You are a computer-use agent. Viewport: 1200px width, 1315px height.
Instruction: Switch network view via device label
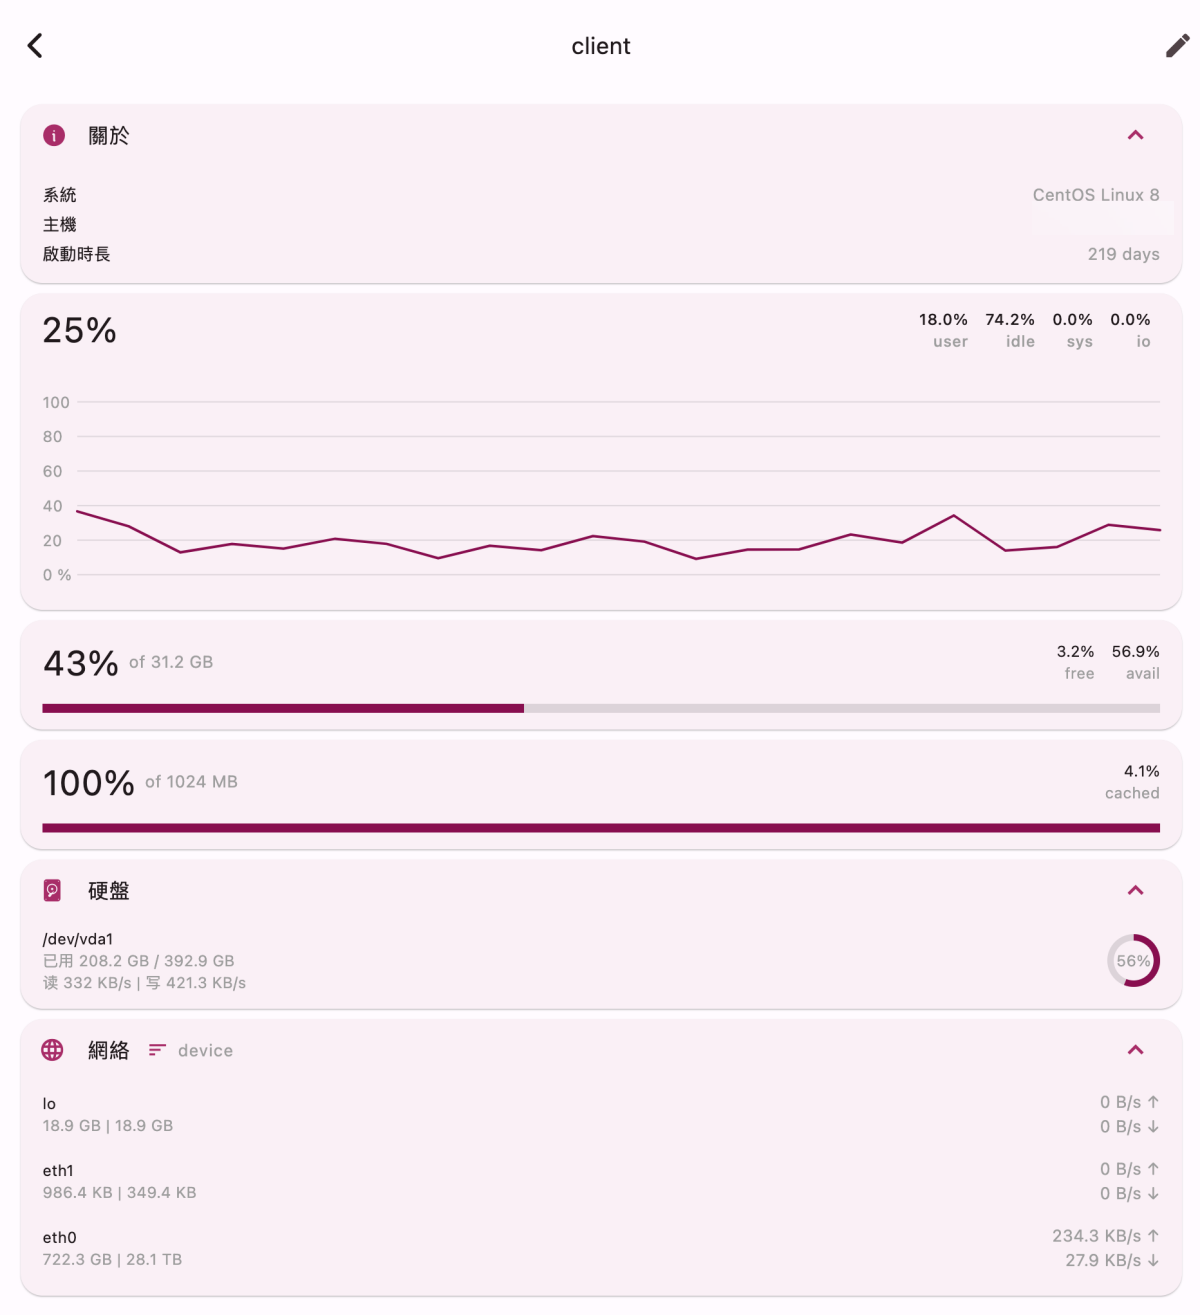tap(205, 1051)
